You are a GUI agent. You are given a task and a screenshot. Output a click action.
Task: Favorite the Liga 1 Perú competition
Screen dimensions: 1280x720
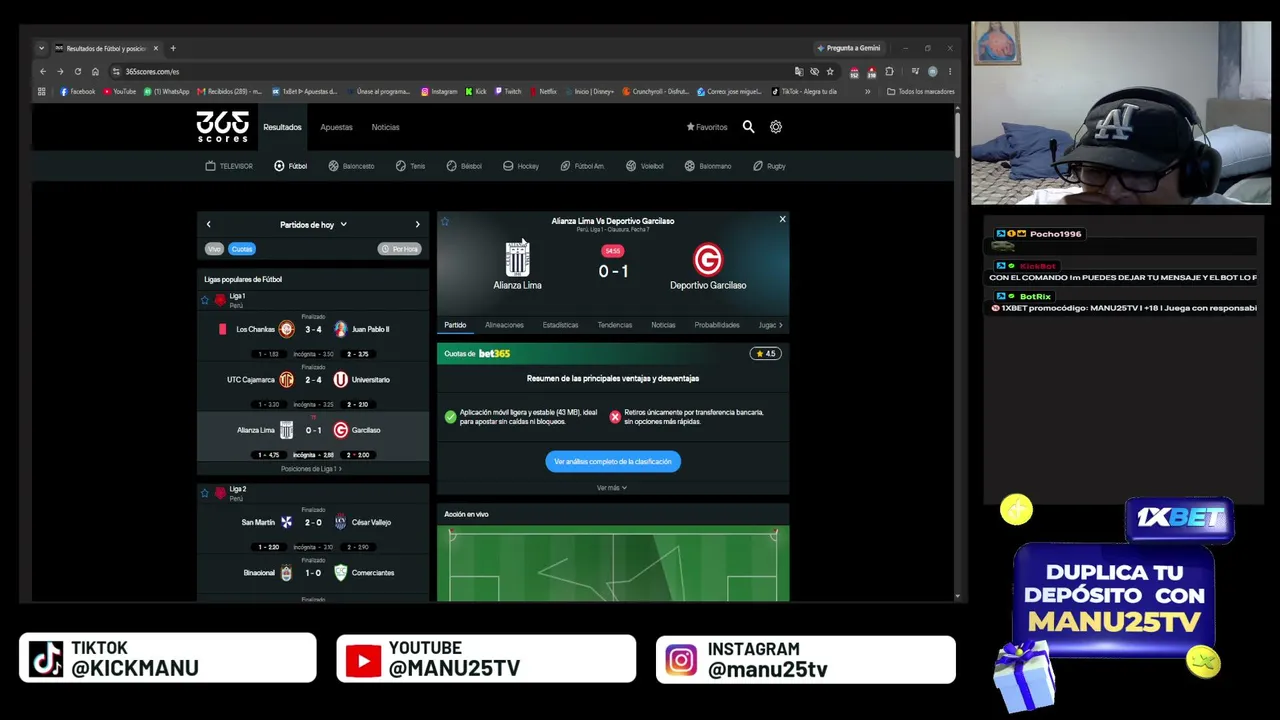(205, 300)
